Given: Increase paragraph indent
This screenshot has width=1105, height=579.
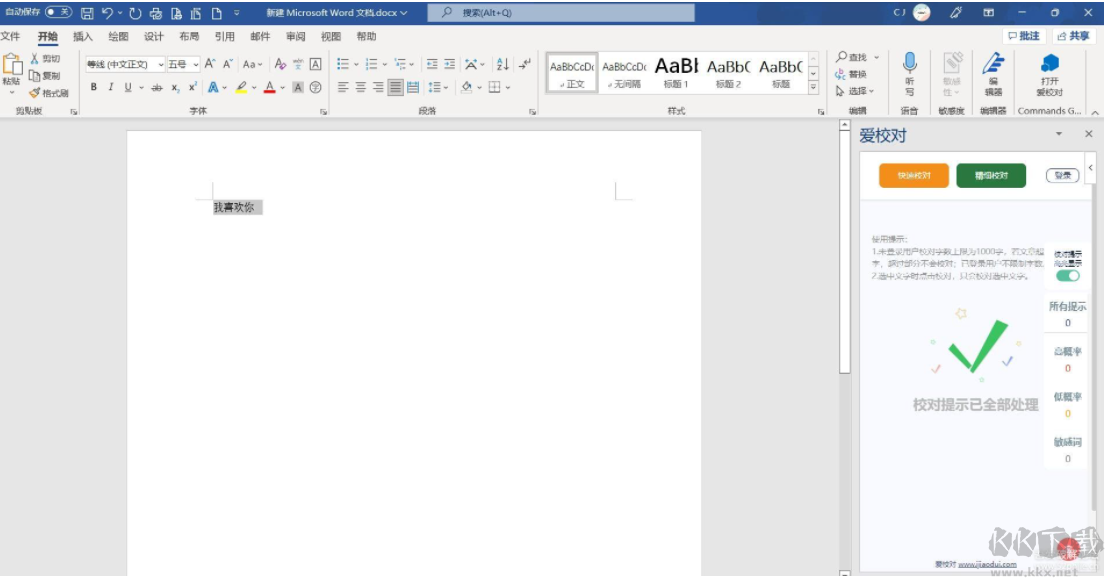Looking at the screenshot, I should point(450,64).
